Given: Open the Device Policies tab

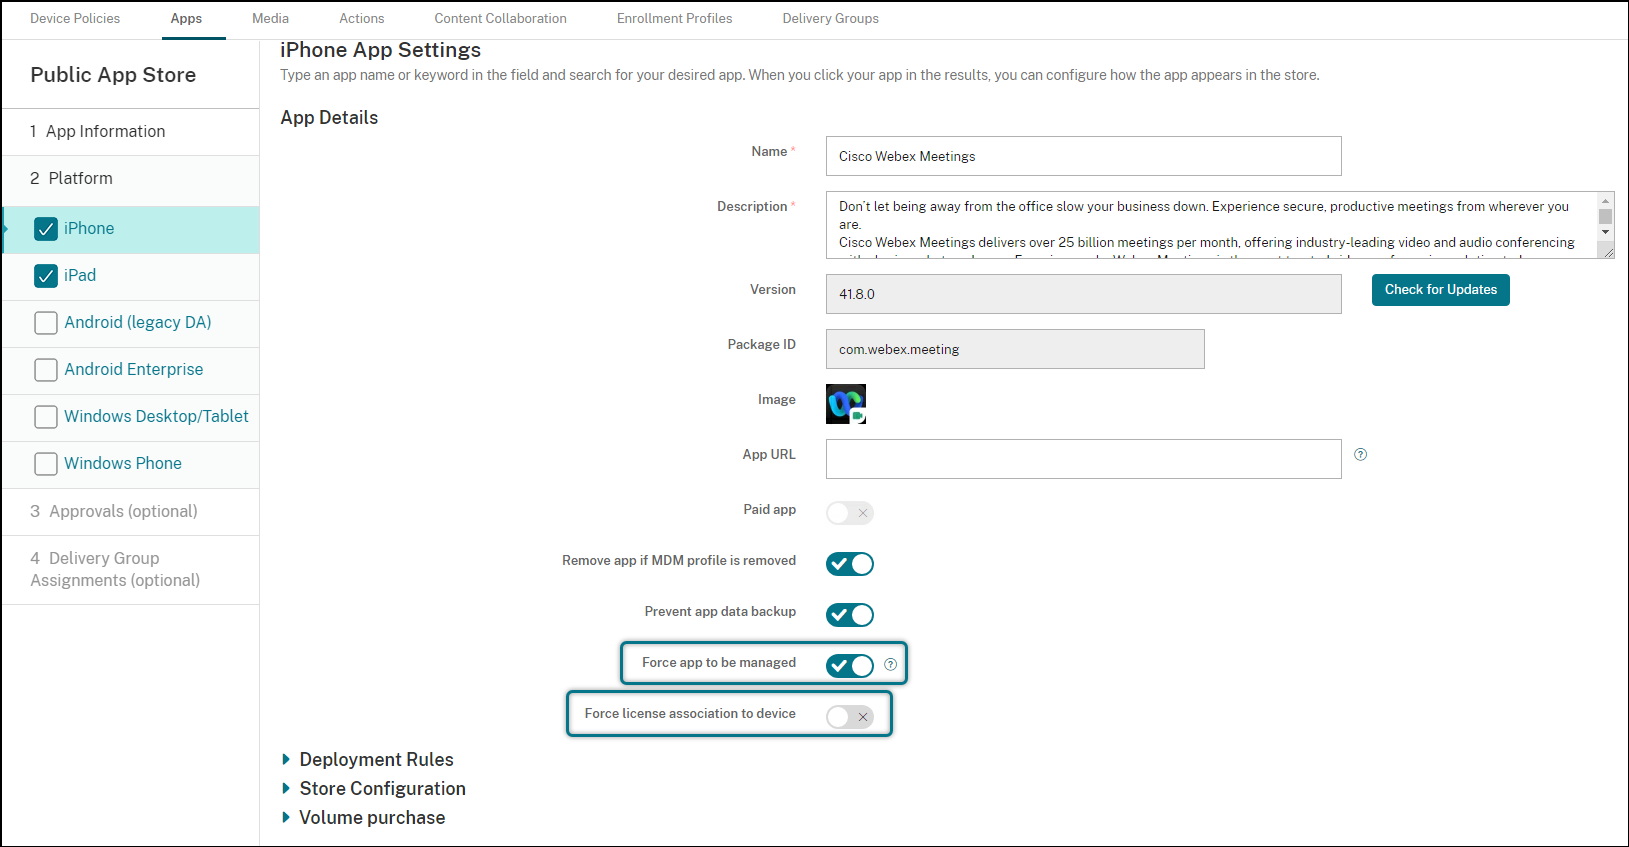Looking at the screenshot, I should [x=75, y=19].
